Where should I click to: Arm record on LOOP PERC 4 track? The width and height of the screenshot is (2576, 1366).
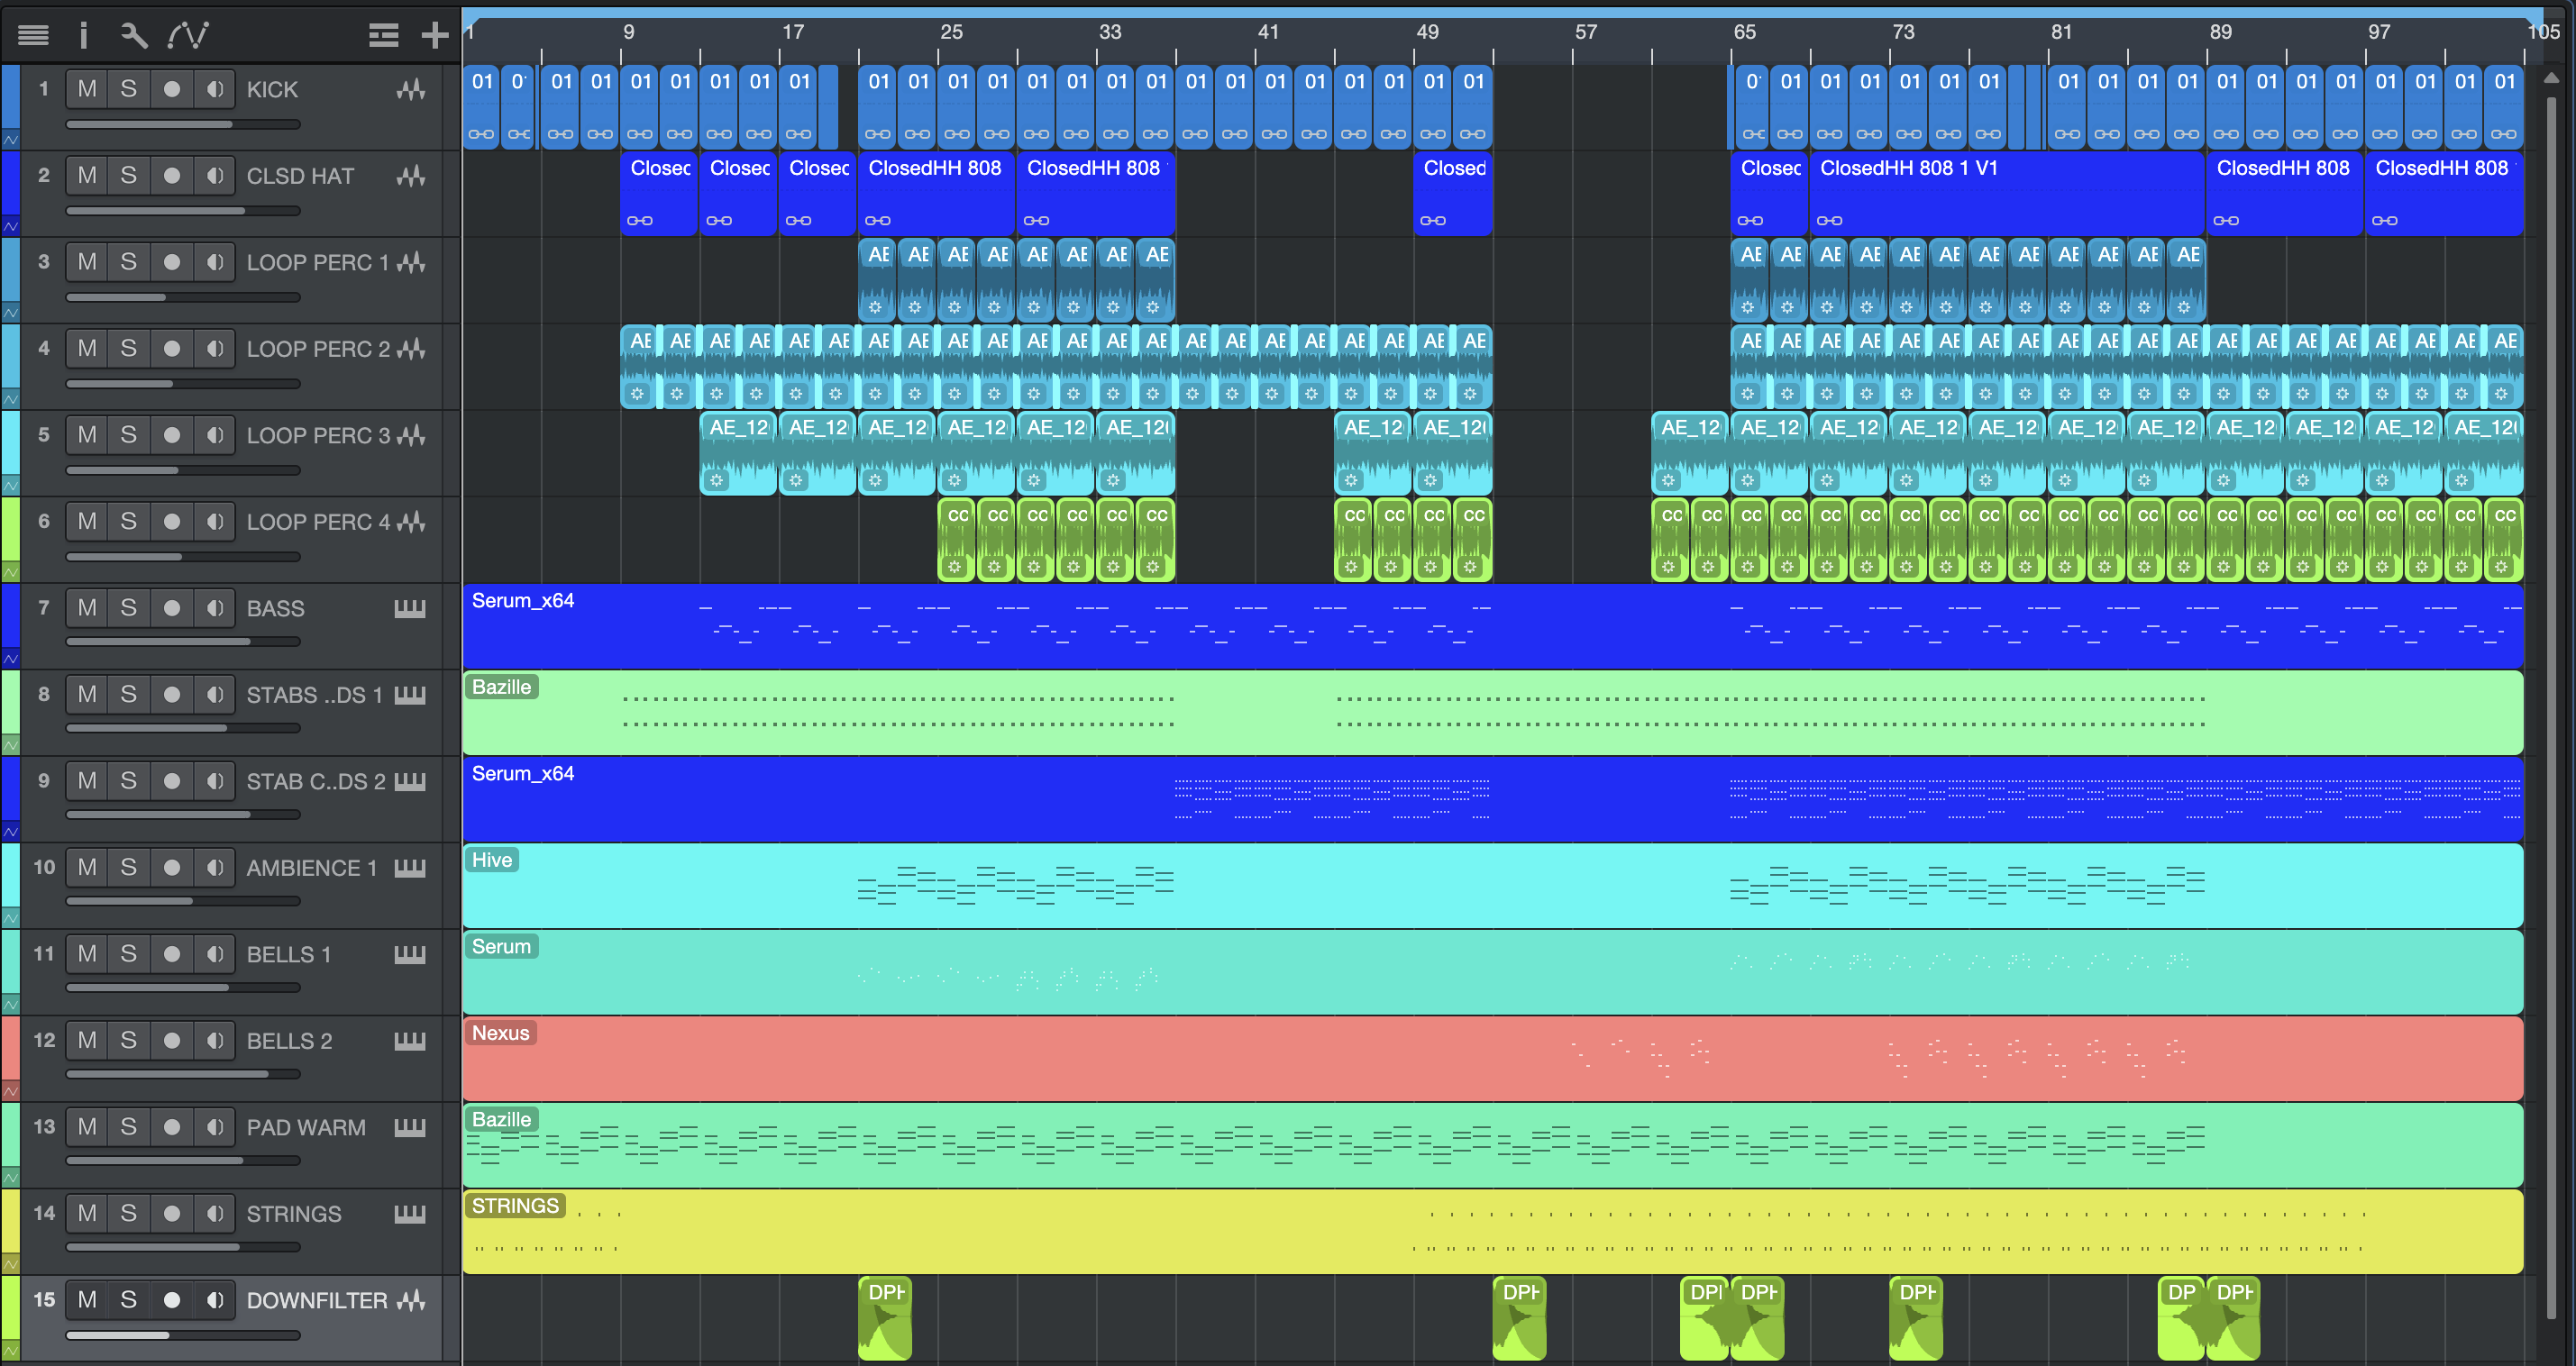(x=172, y=521)
